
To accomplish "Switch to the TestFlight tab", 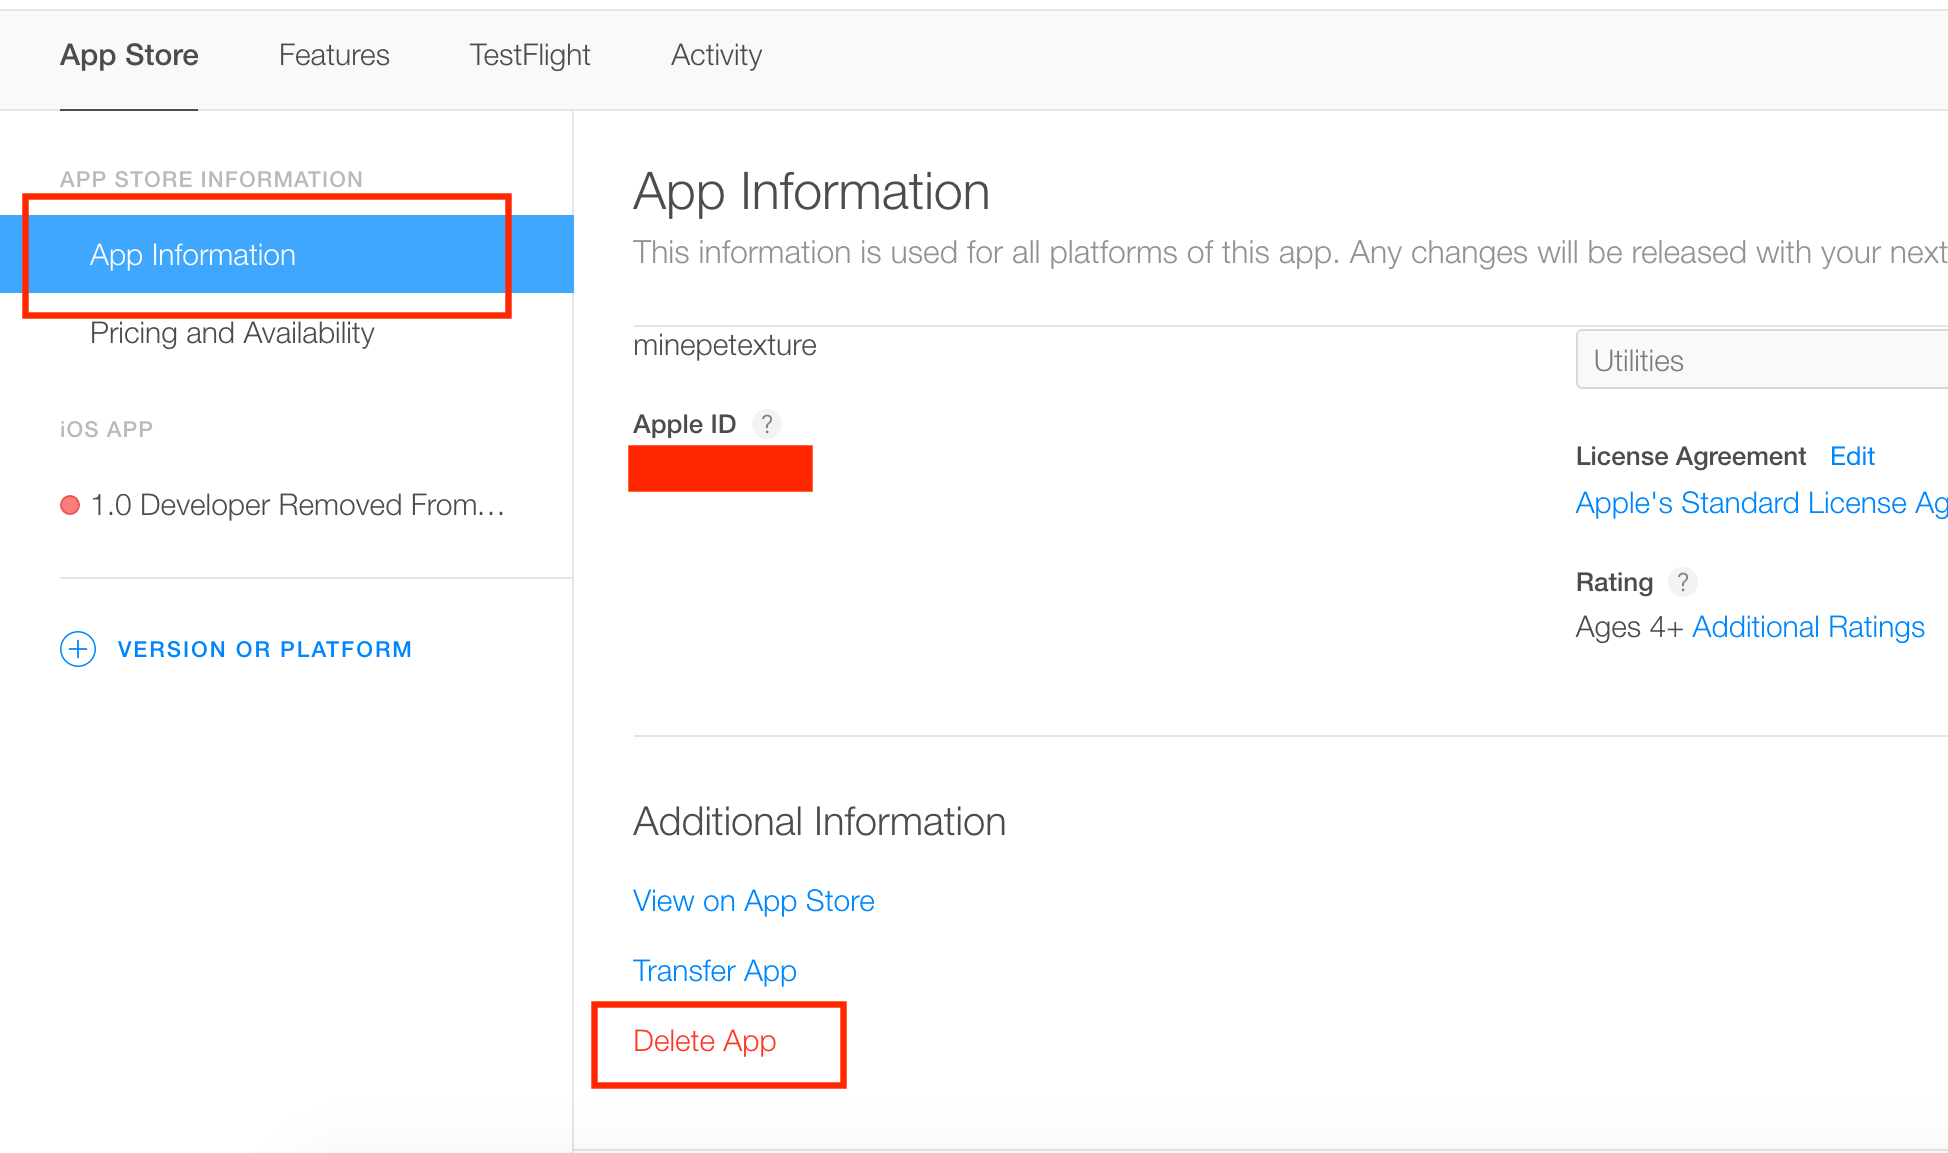I will click(530, 55).
